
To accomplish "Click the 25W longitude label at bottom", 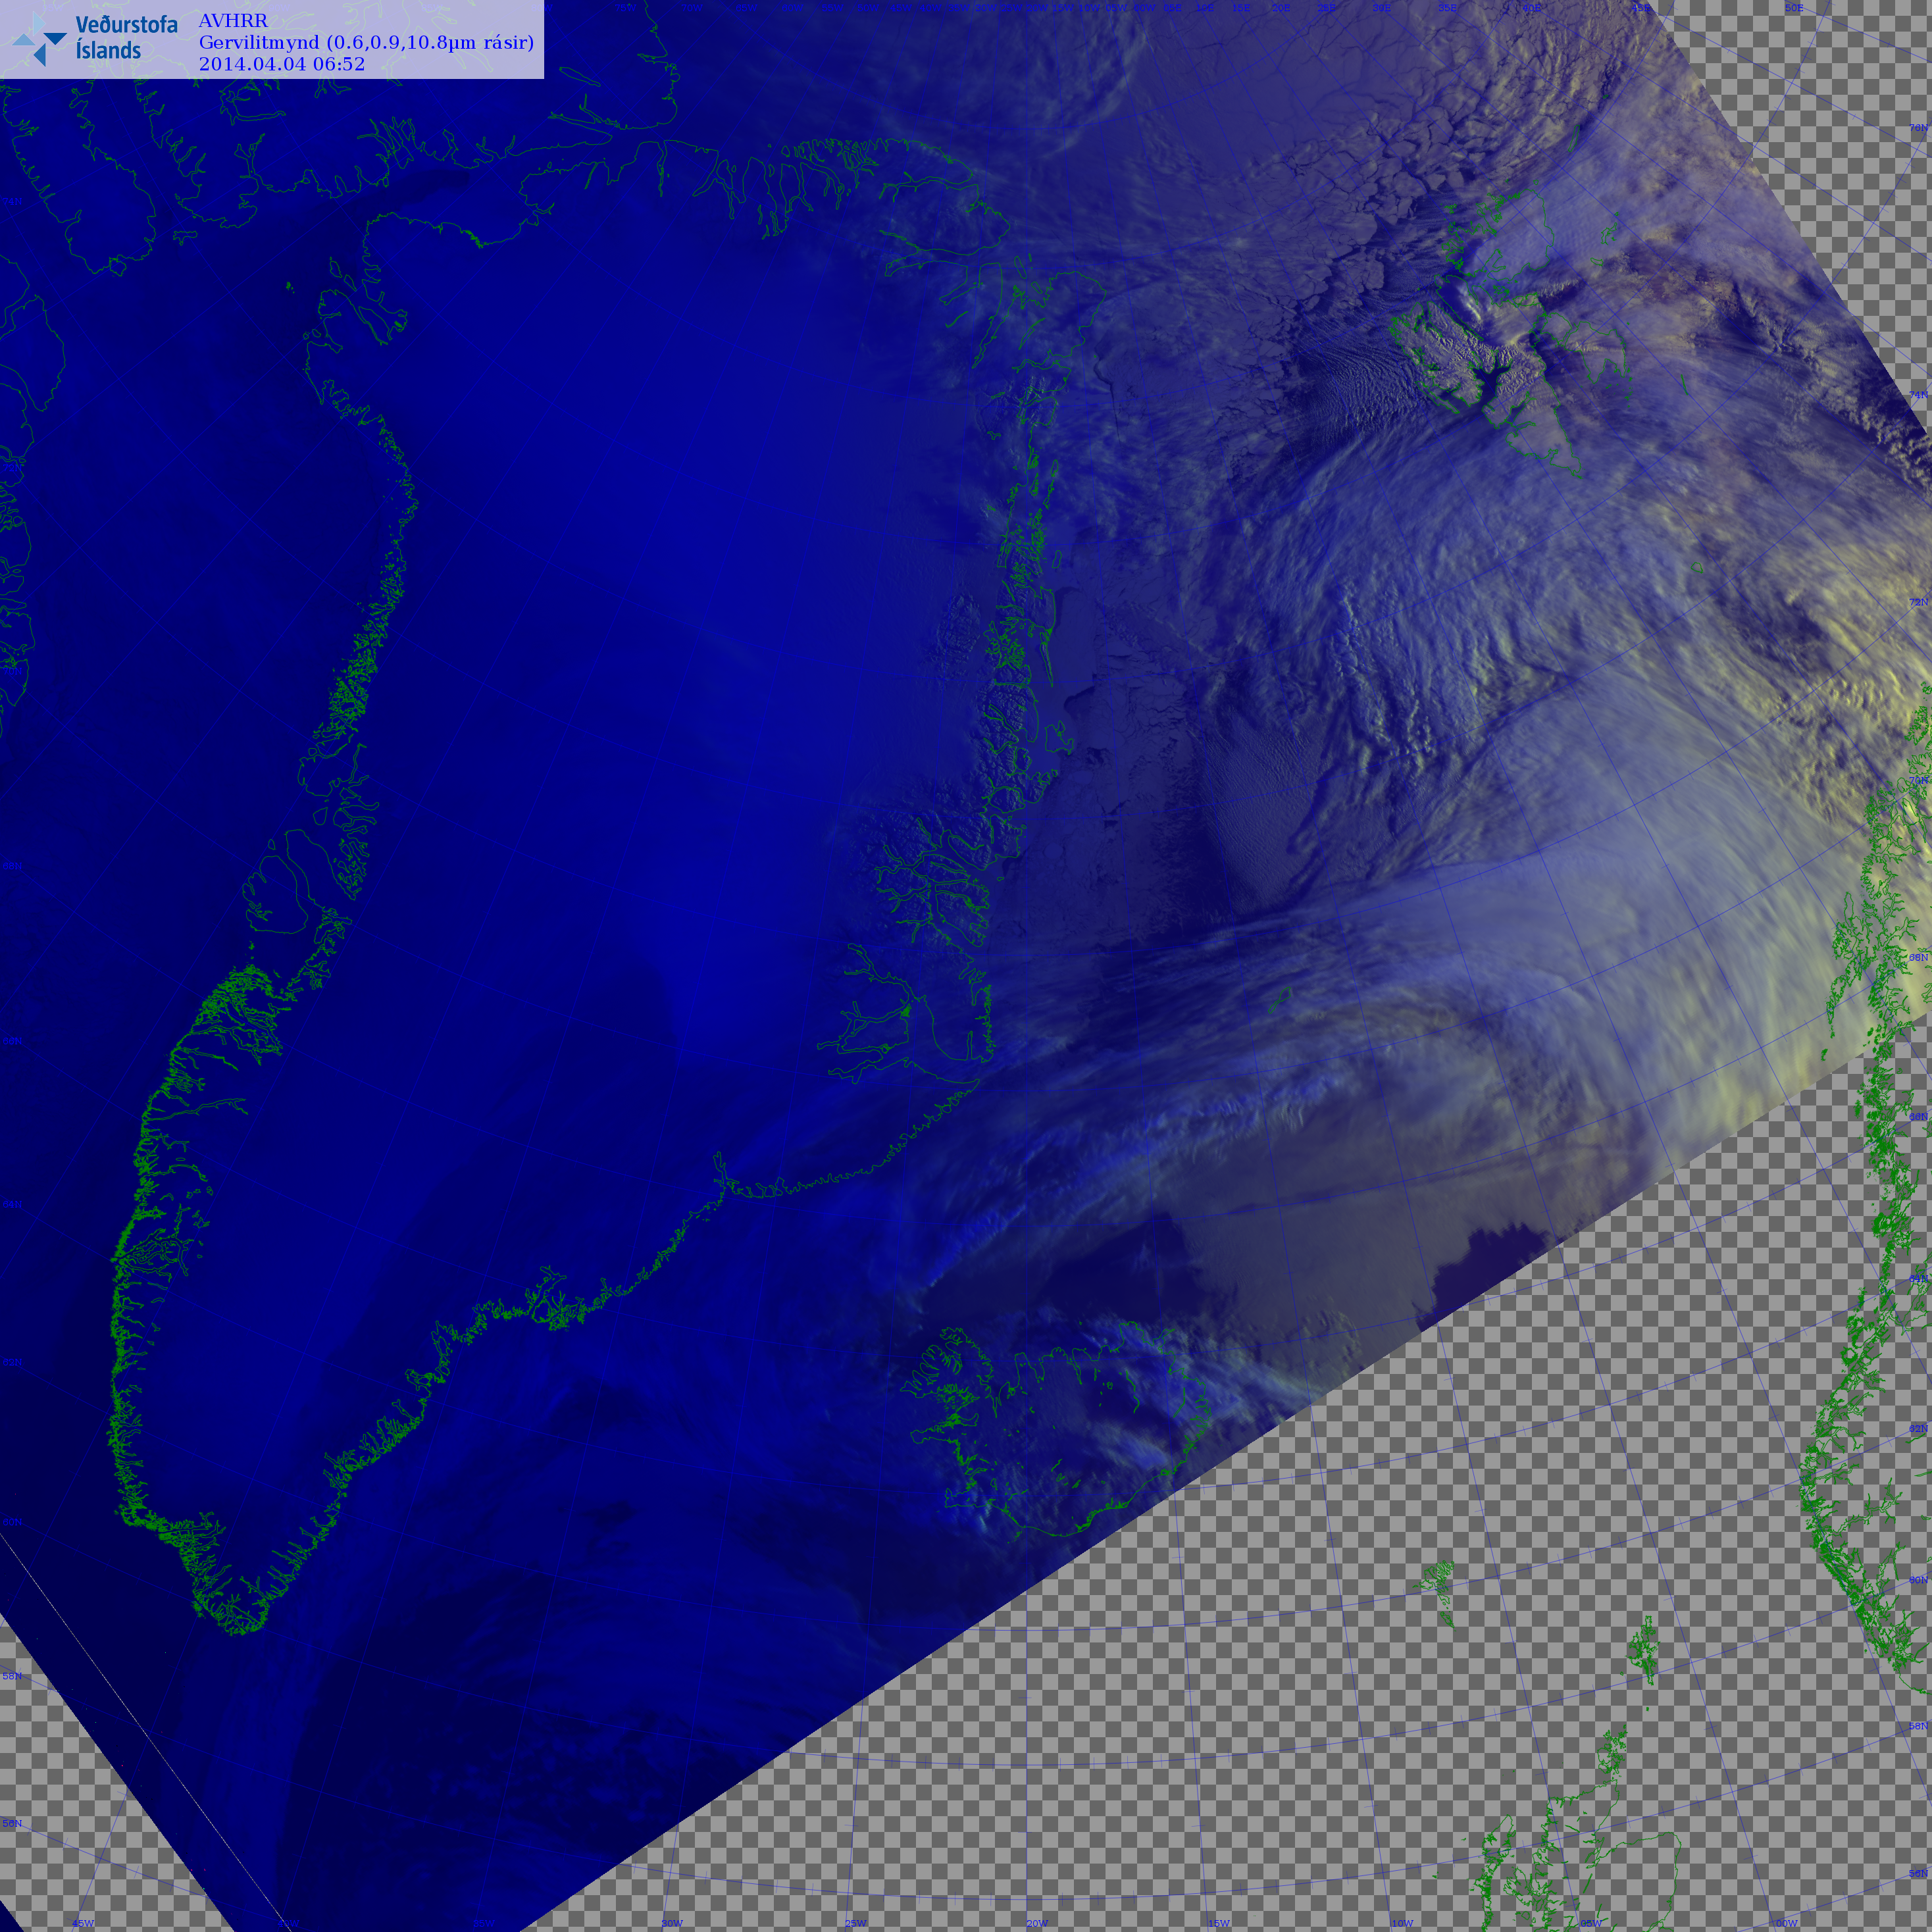I will (855, 1923).
